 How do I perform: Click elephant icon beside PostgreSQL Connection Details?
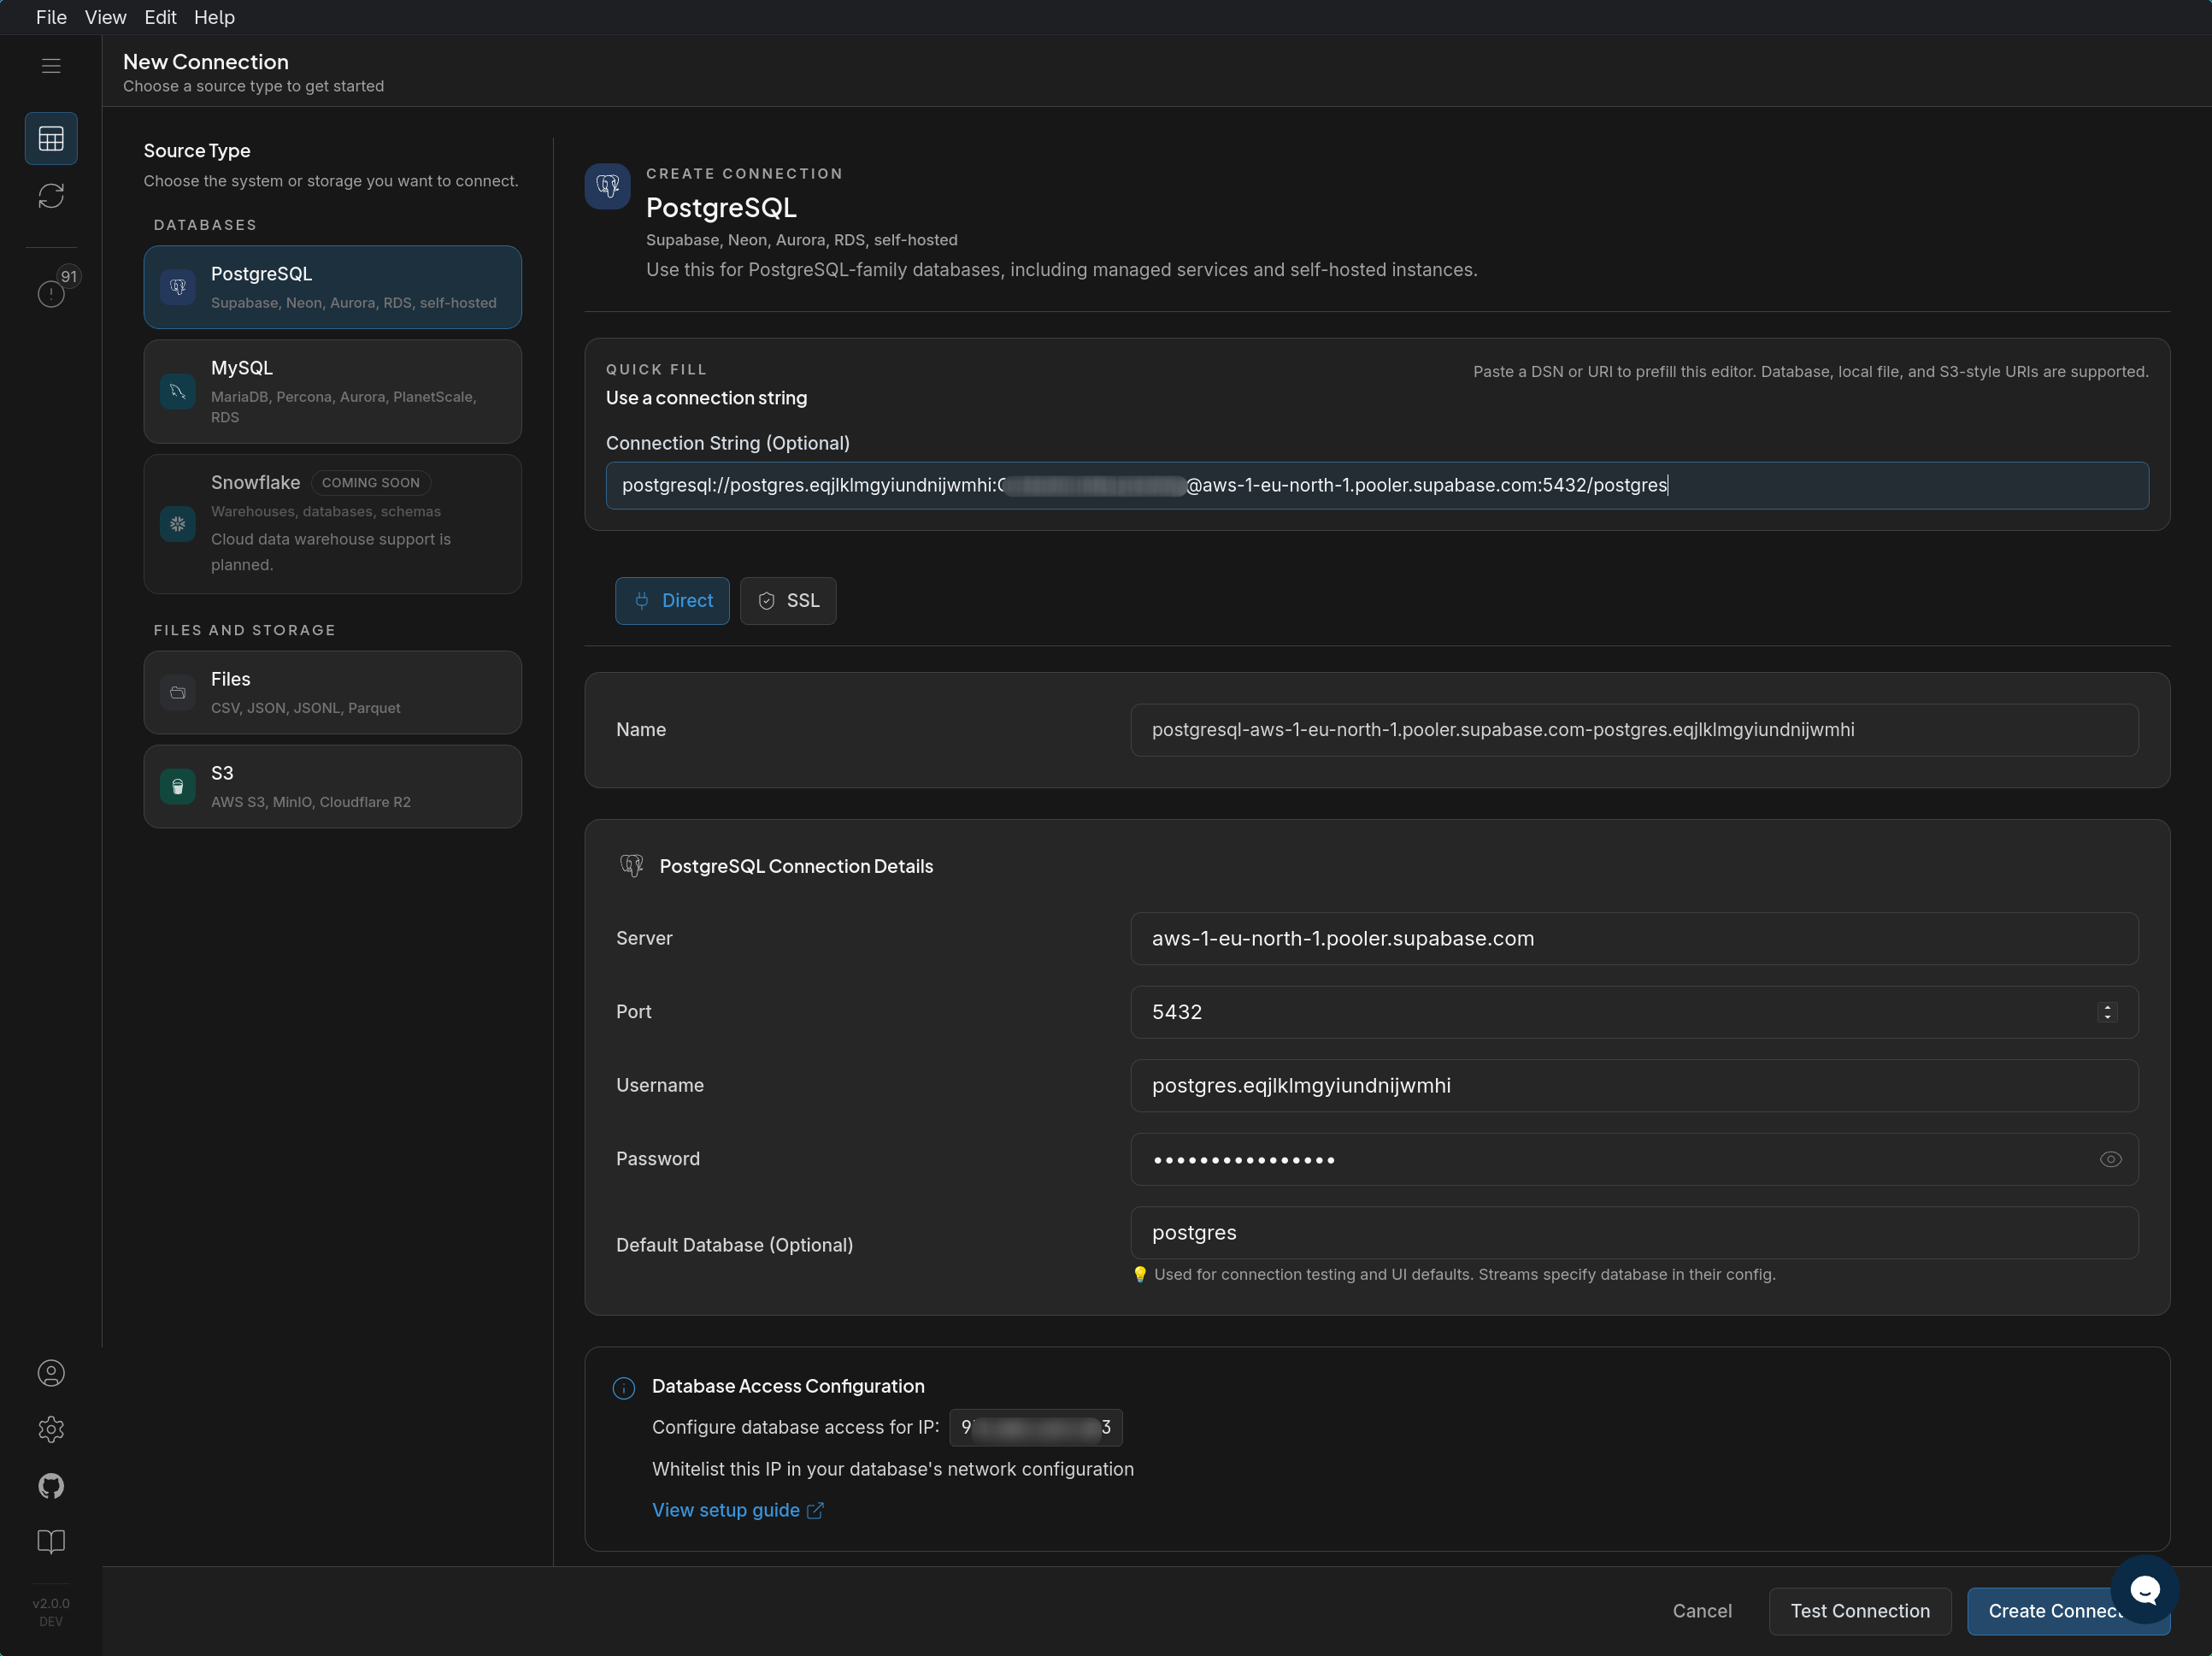[x=632, y=865]
